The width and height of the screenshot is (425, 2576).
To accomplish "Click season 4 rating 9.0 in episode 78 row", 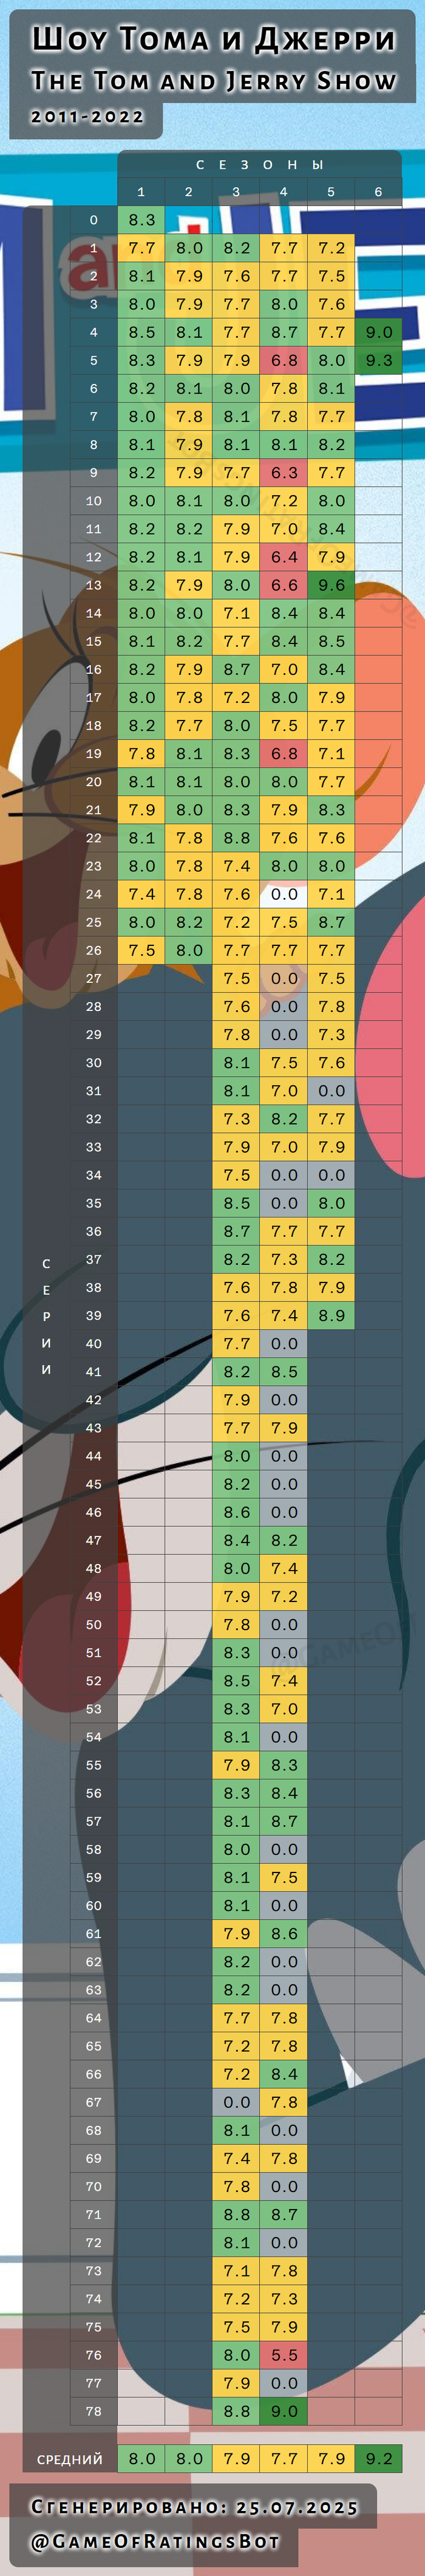I will click(x=284, y=2411).
